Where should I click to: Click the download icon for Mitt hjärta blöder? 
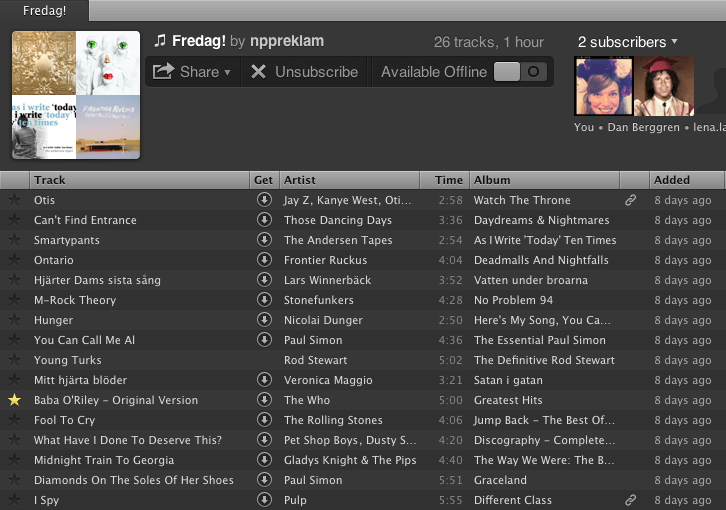point(264,380)
